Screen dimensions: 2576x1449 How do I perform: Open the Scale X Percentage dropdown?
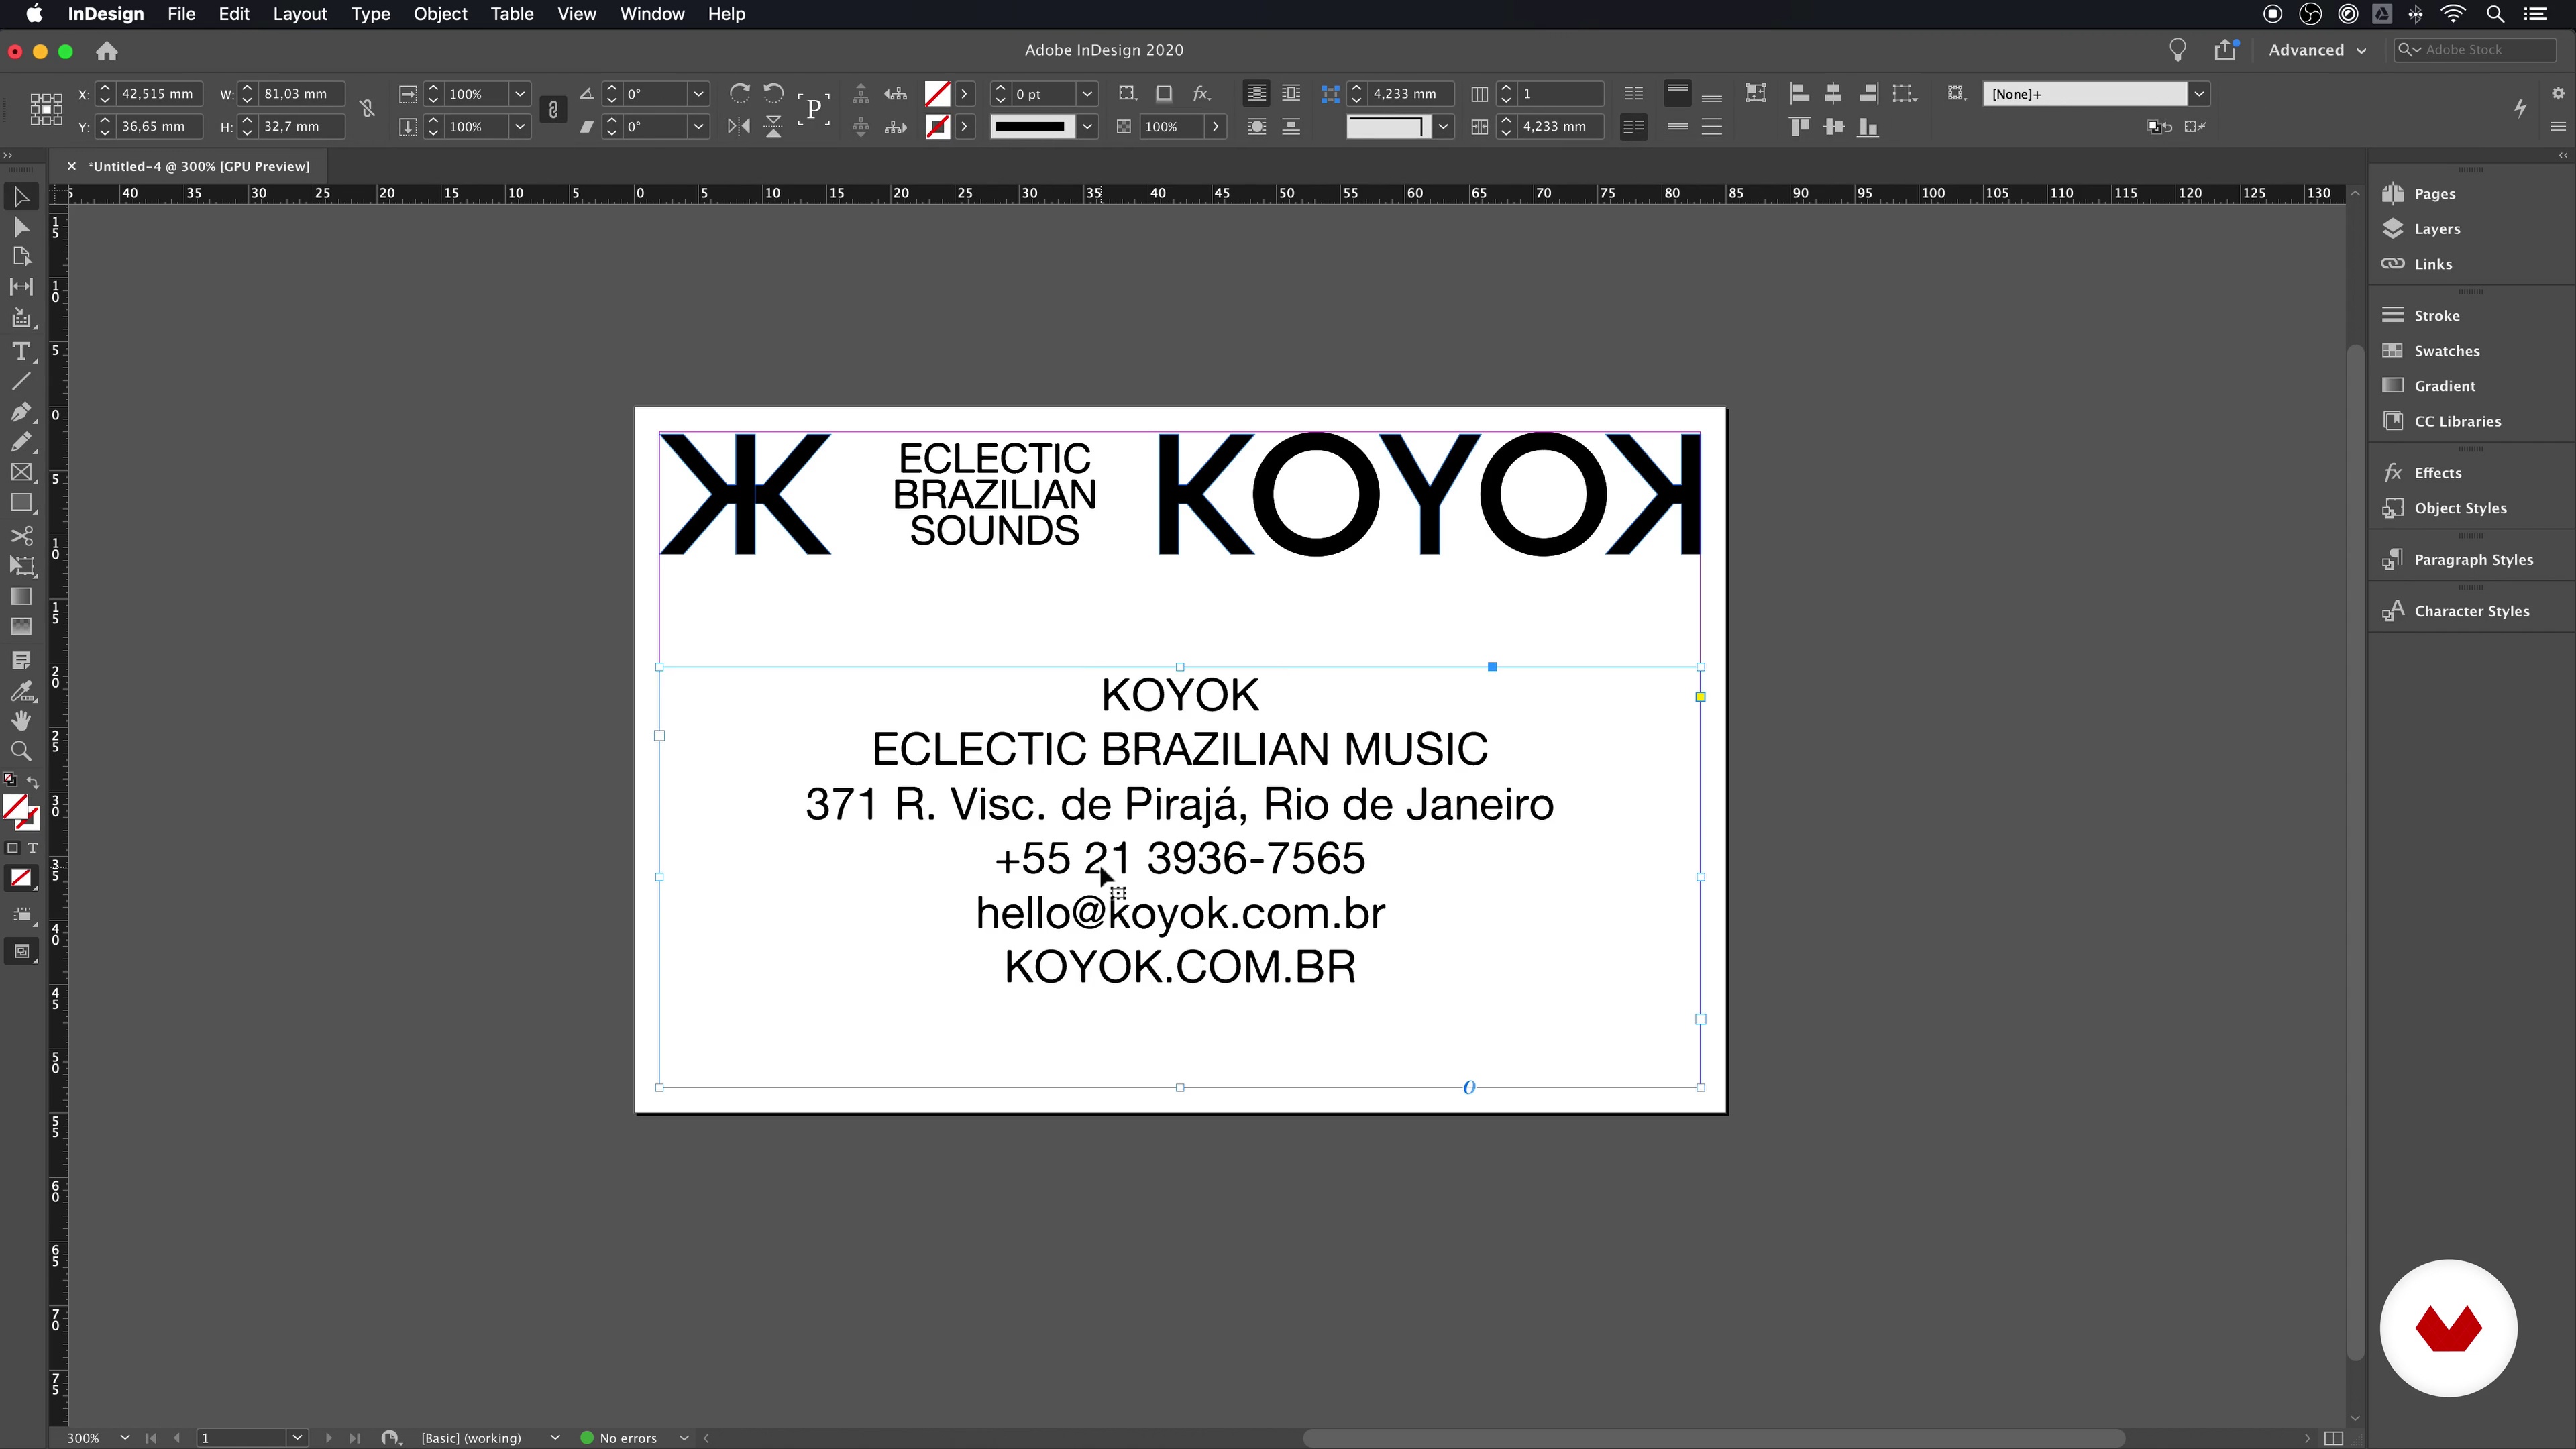(x=520, y=94)
